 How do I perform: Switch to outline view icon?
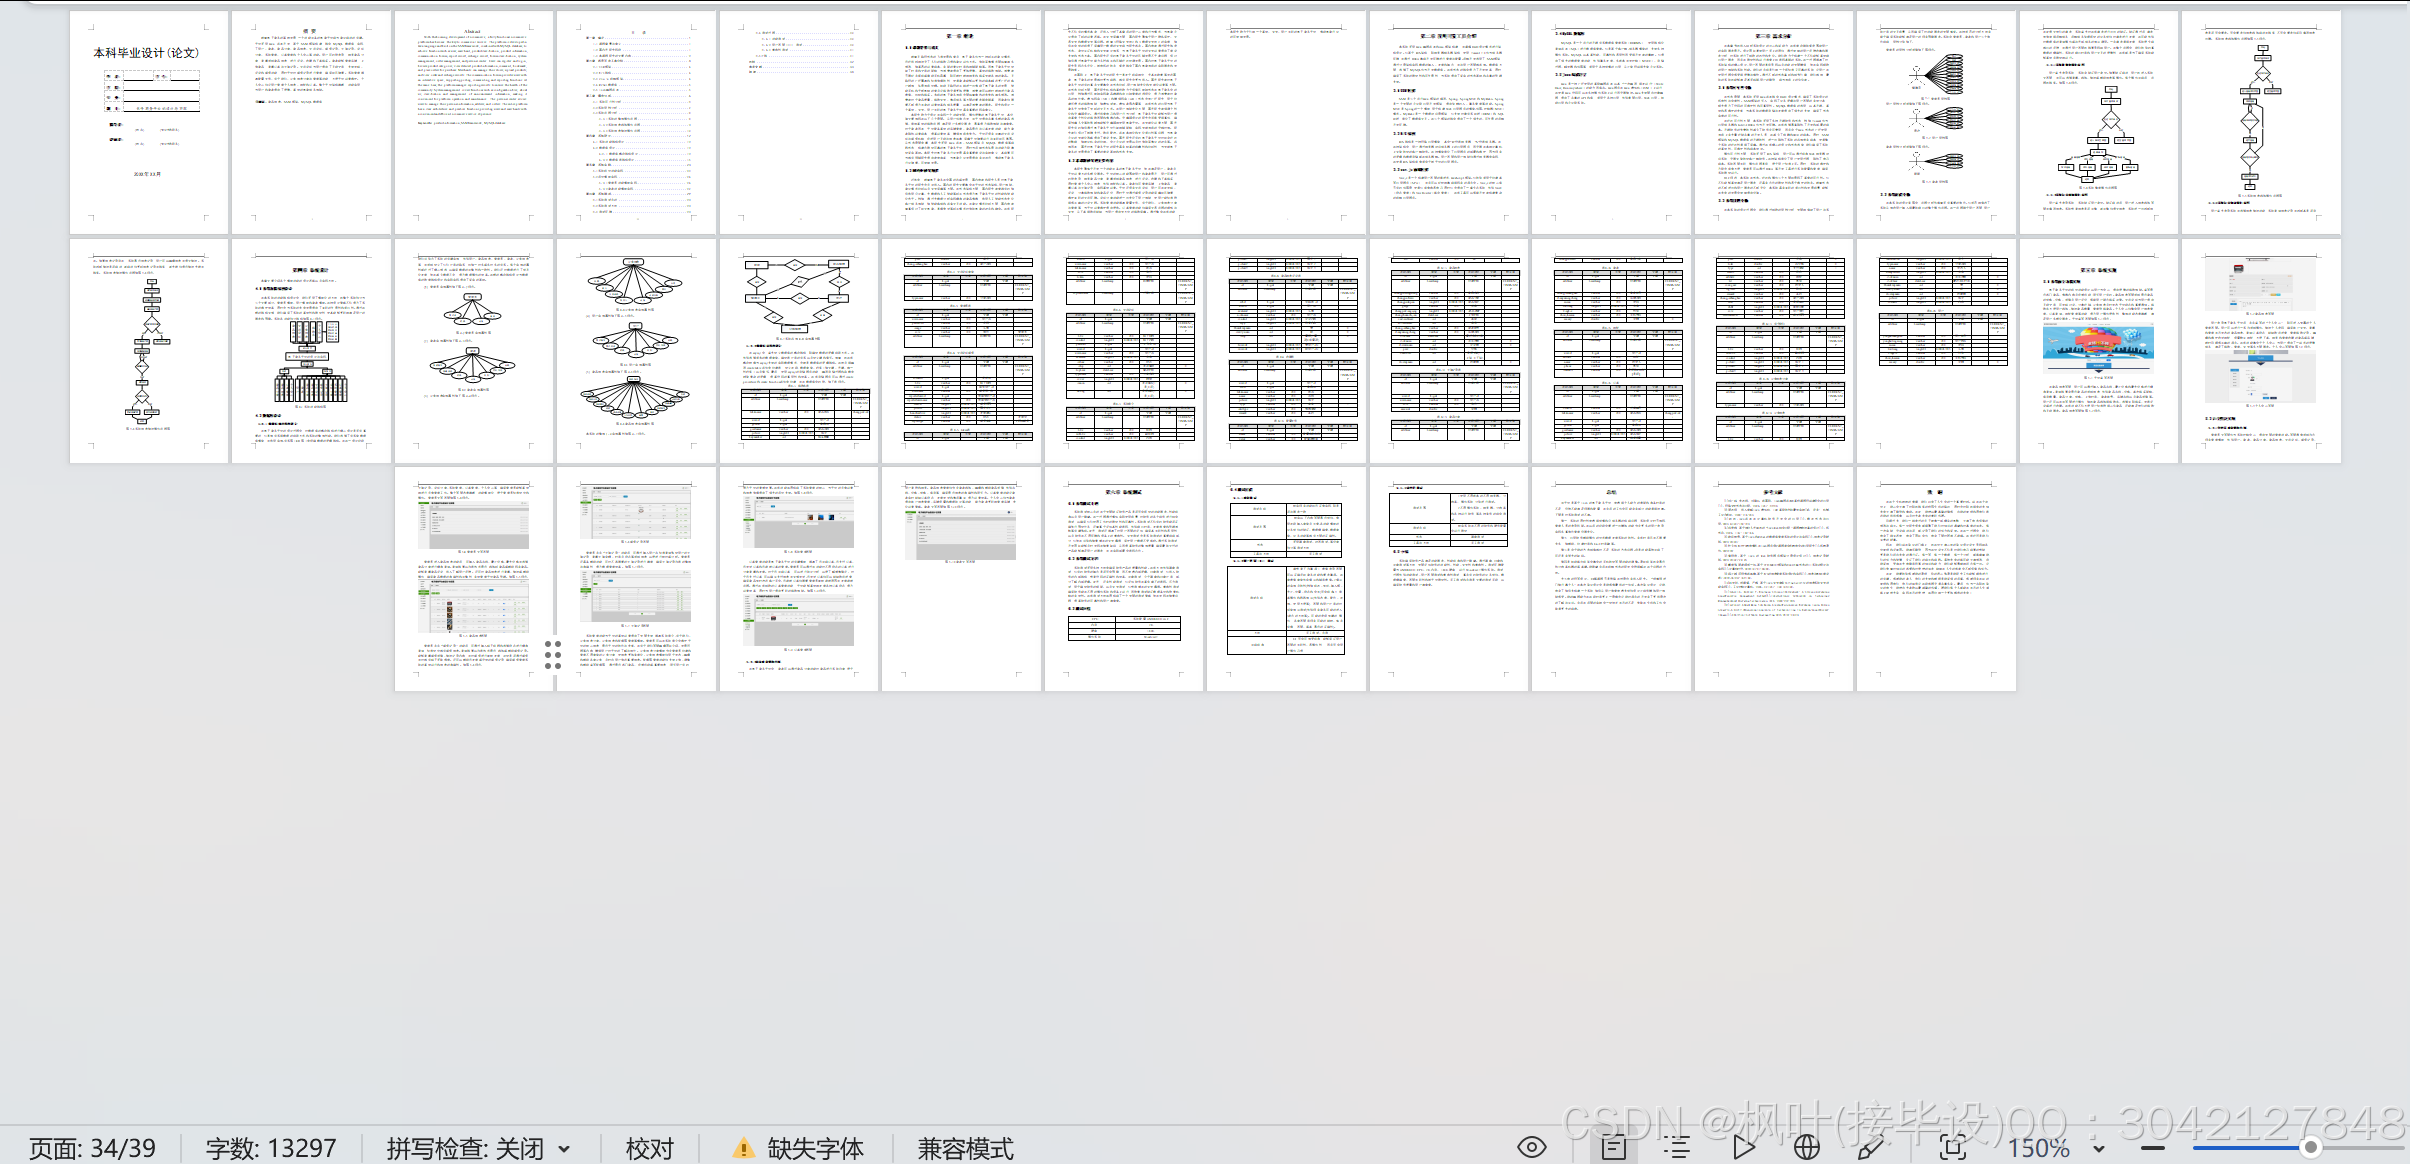(1677, 1147)
